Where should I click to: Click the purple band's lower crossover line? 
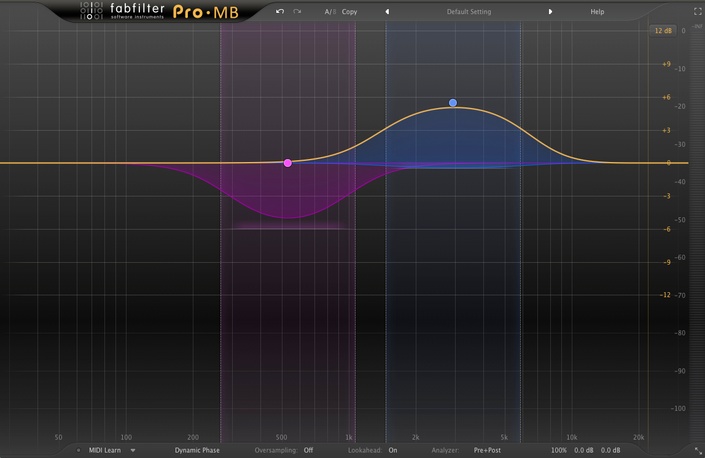[x=221, y=233]
